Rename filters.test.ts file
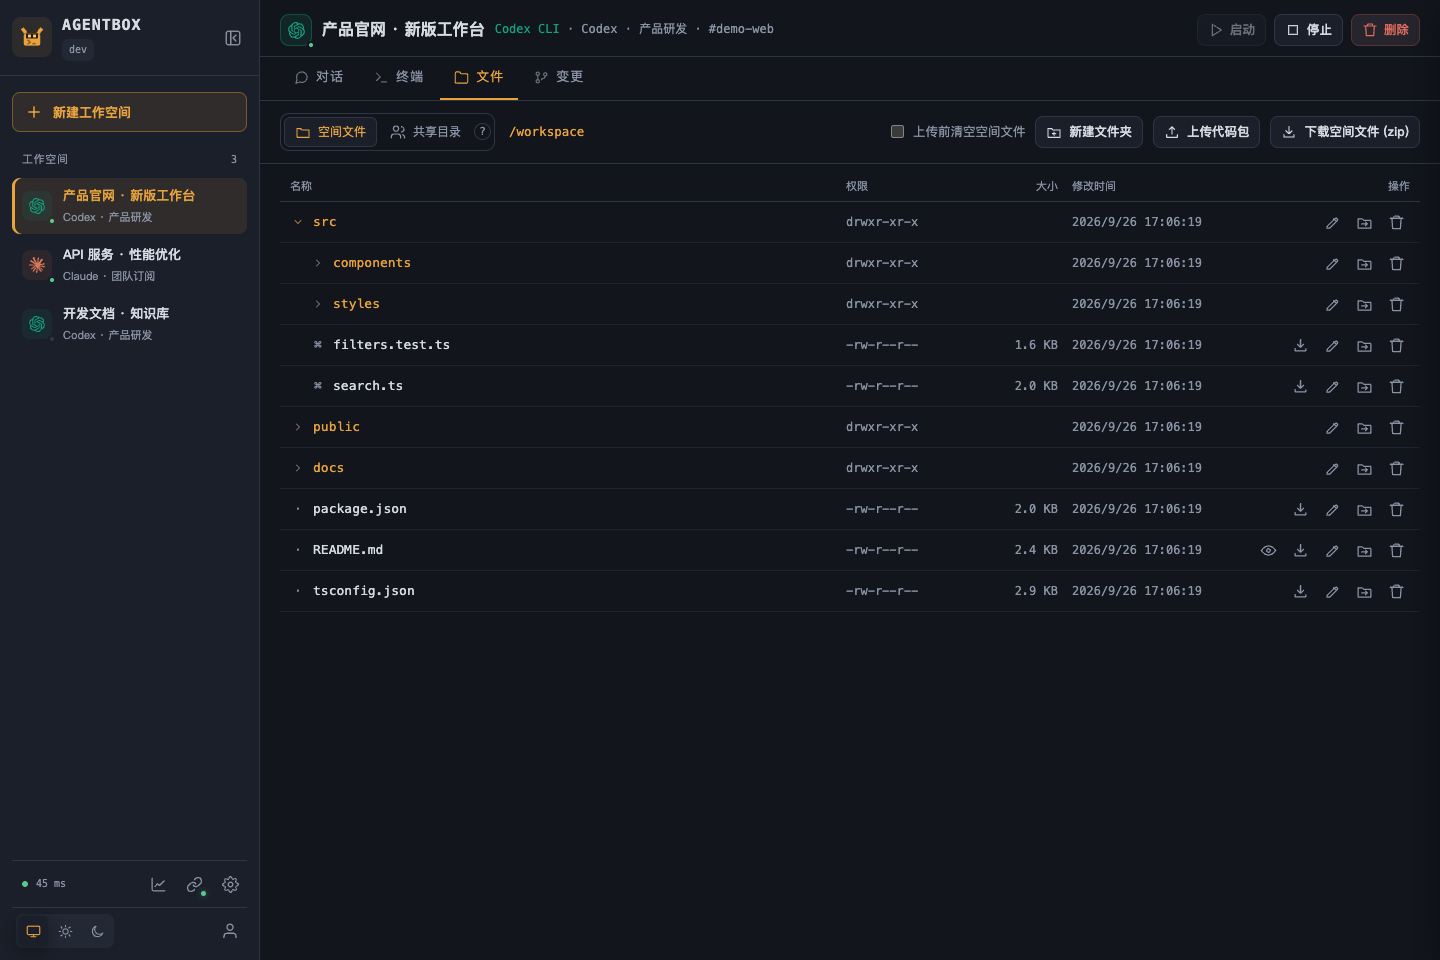This screenshot has width=1440, height=960. [1332, 345]
